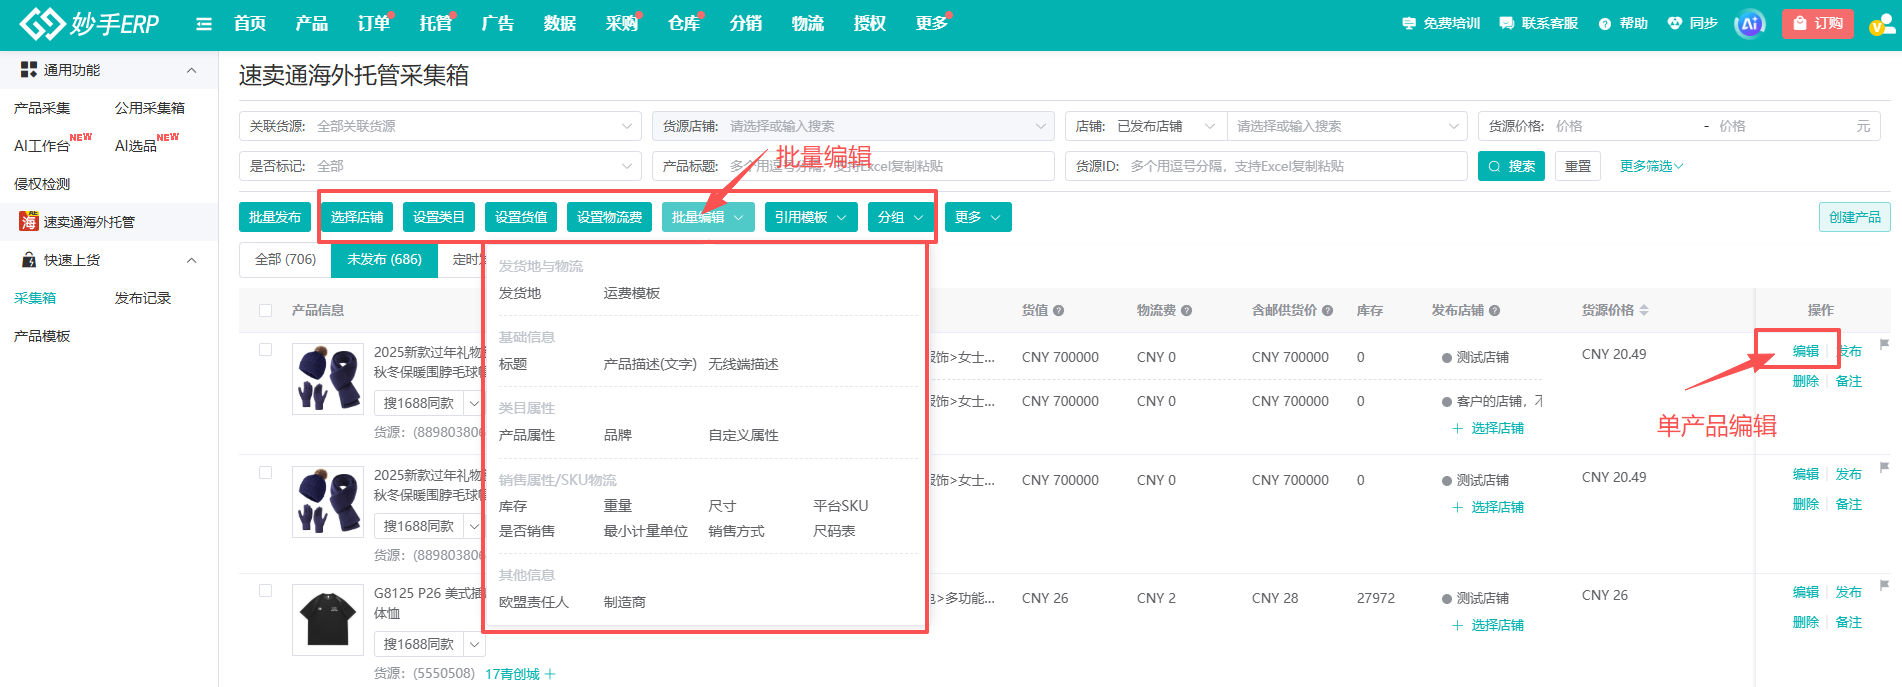This screenshot has height=687, width=1902.
Task: Select 尺码表 in batch edit menu
Action: tap(834, 531)
